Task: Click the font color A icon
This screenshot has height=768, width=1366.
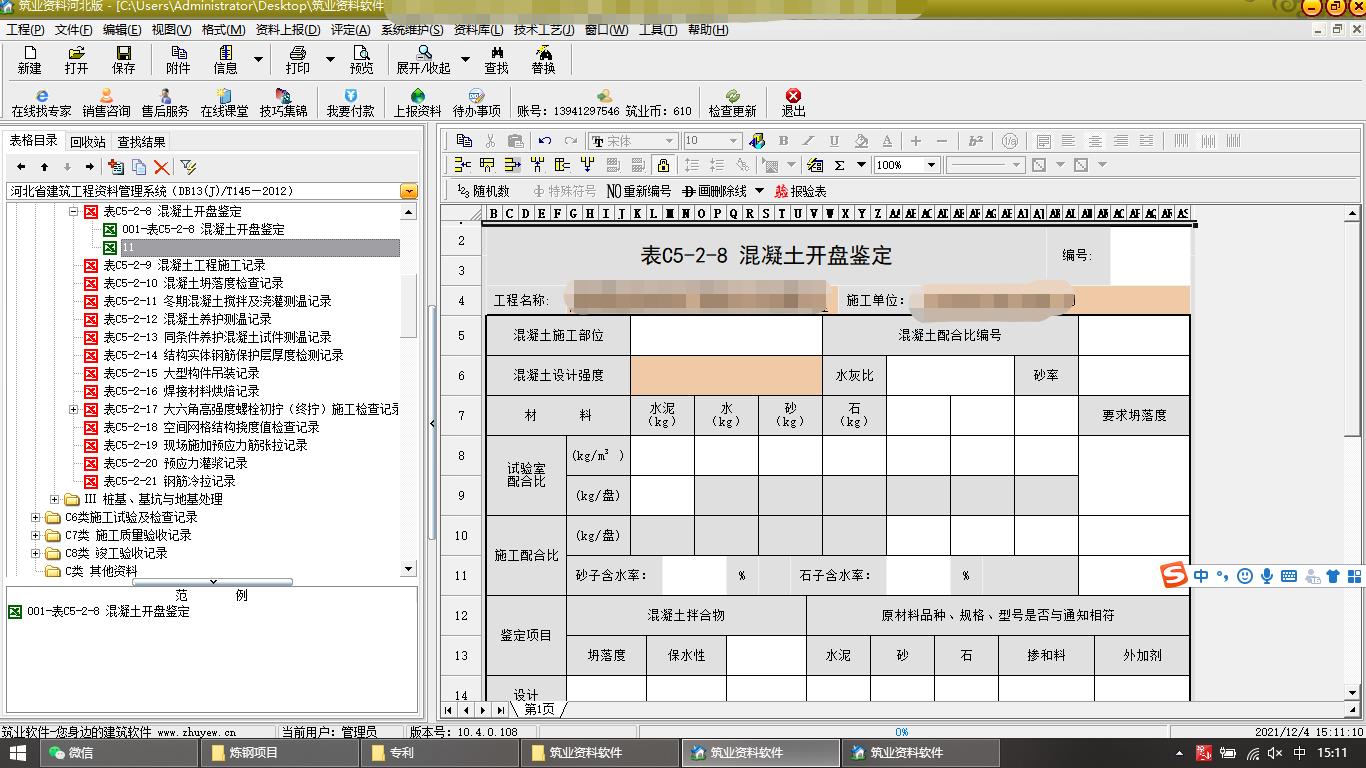Action: 886,141
